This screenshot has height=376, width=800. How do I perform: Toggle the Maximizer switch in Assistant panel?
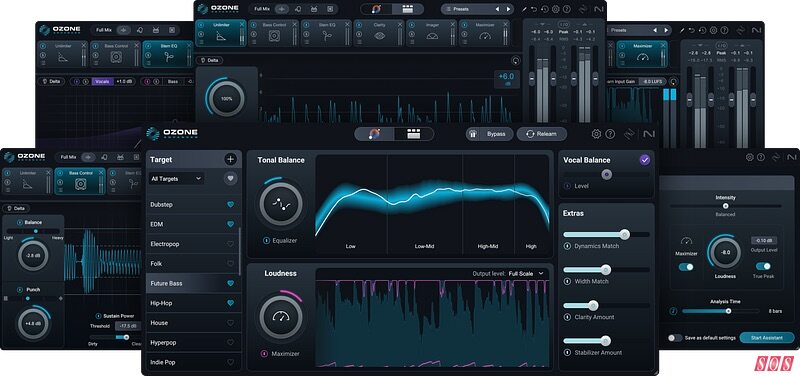686,266
